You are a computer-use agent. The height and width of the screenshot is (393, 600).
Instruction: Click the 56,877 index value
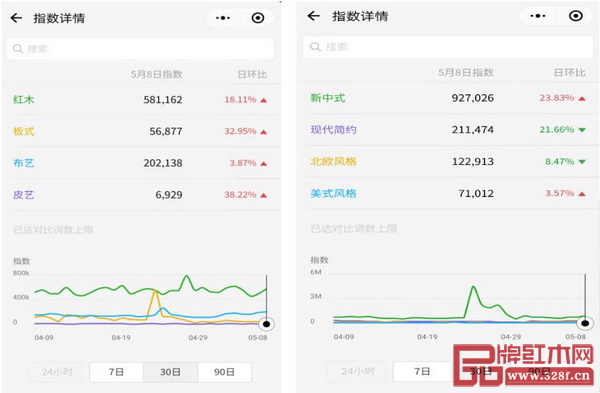[x=166, y=132]
